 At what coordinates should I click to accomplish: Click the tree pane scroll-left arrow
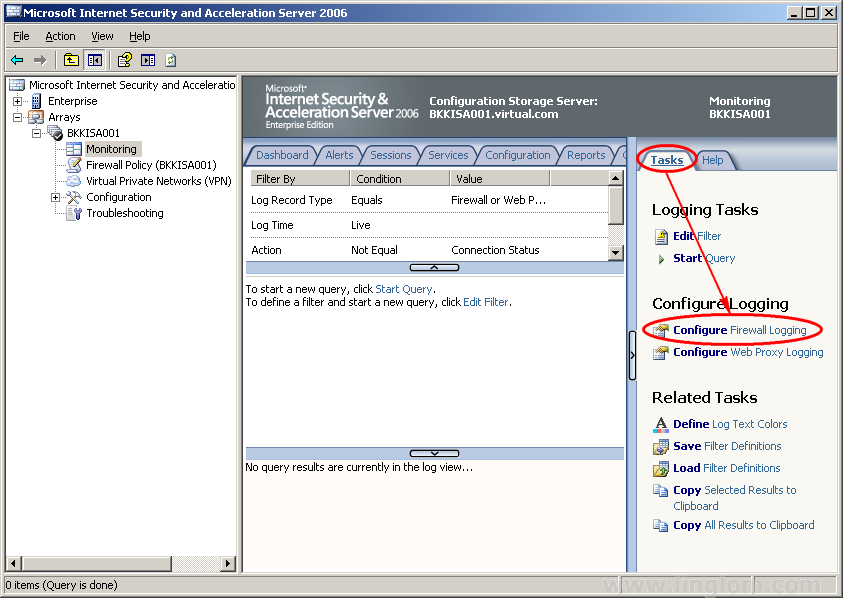tap(15, 564)
